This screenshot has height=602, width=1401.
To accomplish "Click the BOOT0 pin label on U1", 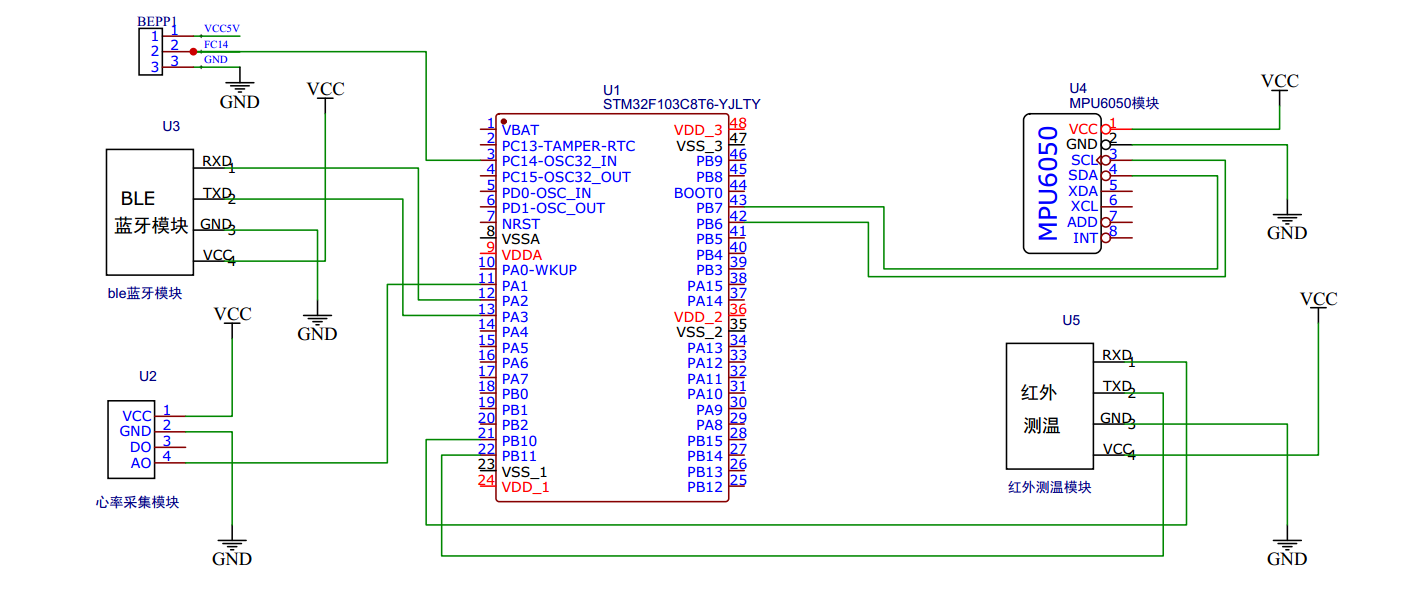I will pos(698,192).
